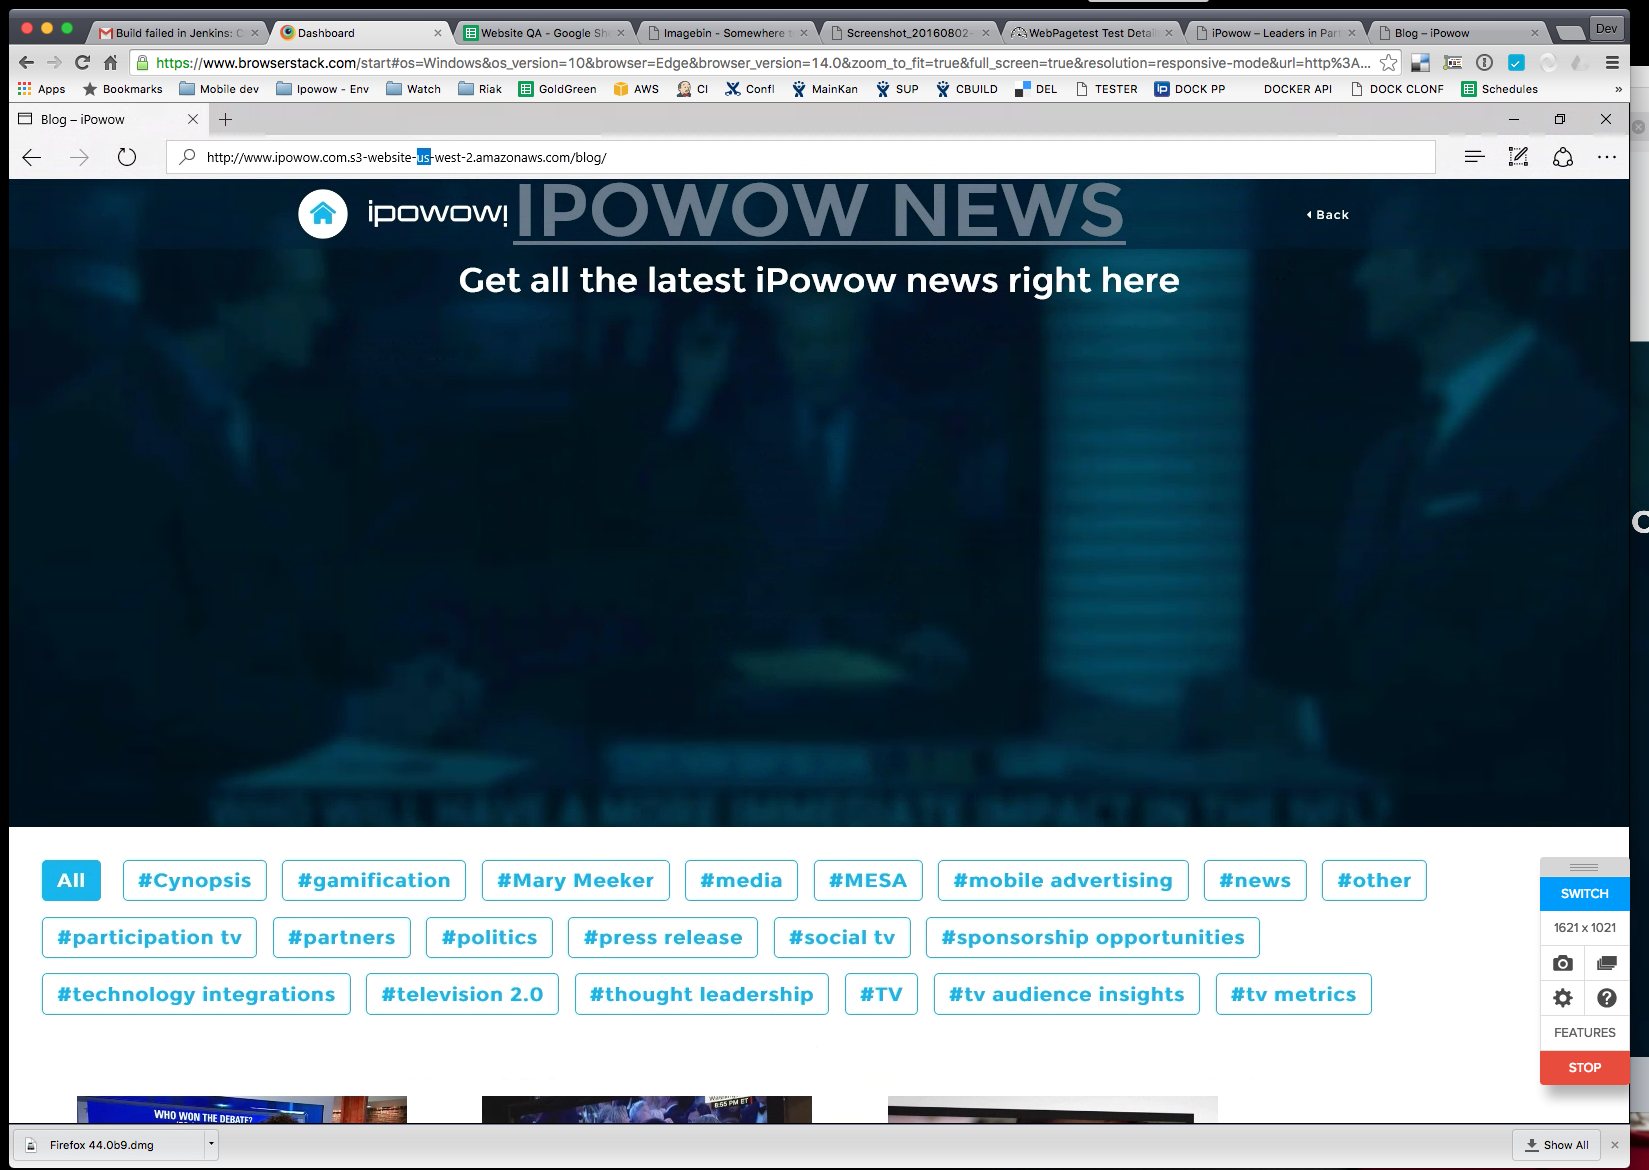Reload the Chrome page

(x=83, y=62)
